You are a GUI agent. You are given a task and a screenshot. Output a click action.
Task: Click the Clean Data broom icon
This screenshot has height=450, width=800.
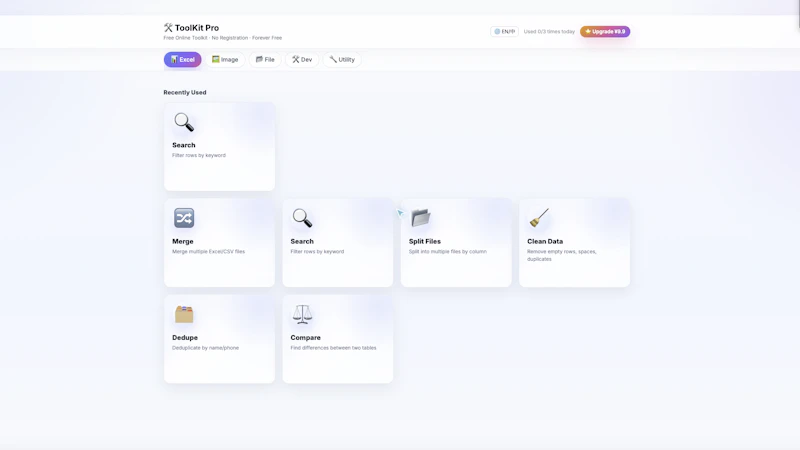click(539, 218)
